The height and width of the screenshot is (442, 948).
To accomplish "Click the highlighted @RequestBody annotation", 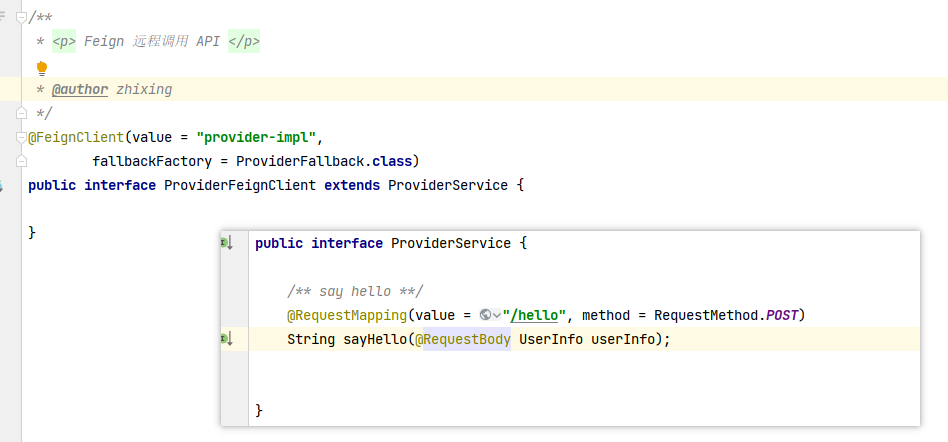I will coord(463,339).
